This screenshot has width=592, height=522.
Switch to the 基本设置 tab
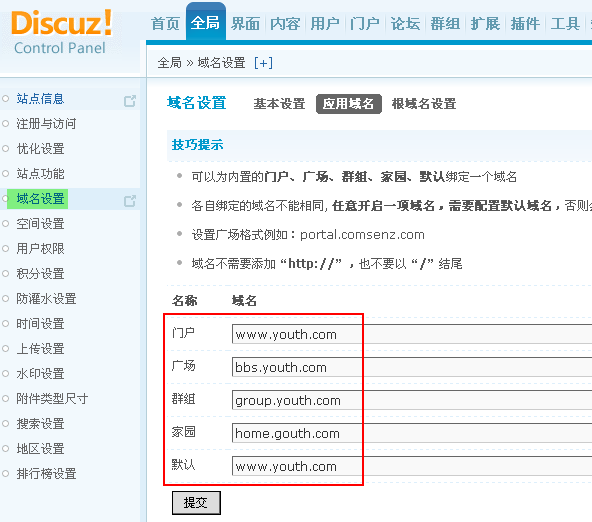pyautogui.click(x=279, y=103)
